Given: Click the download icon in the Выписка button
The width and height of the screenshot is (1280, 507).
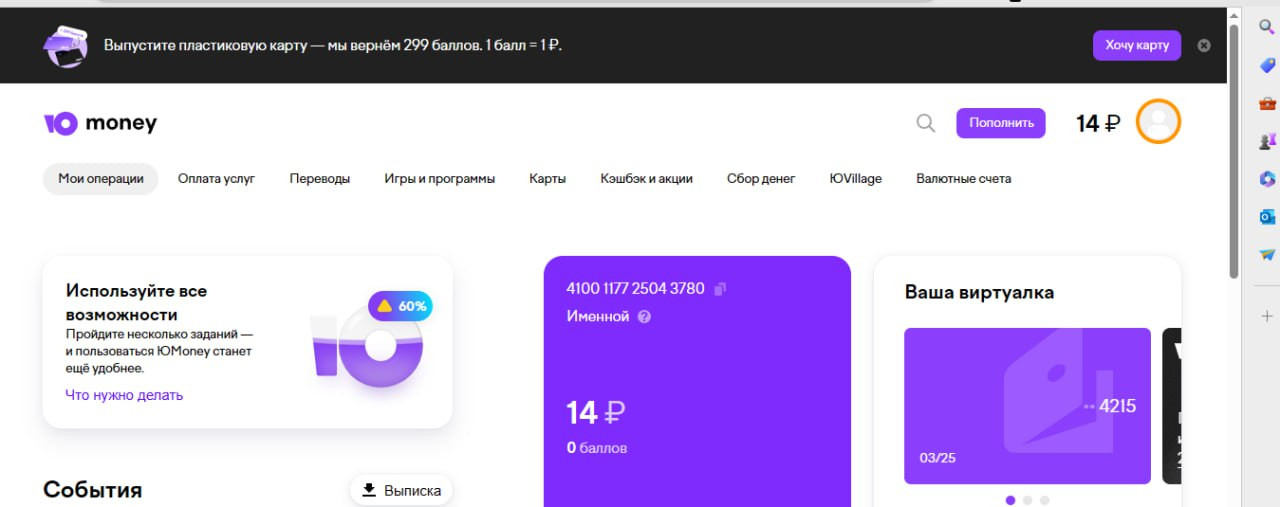Looking at the screenshot, I should (369, 490).
